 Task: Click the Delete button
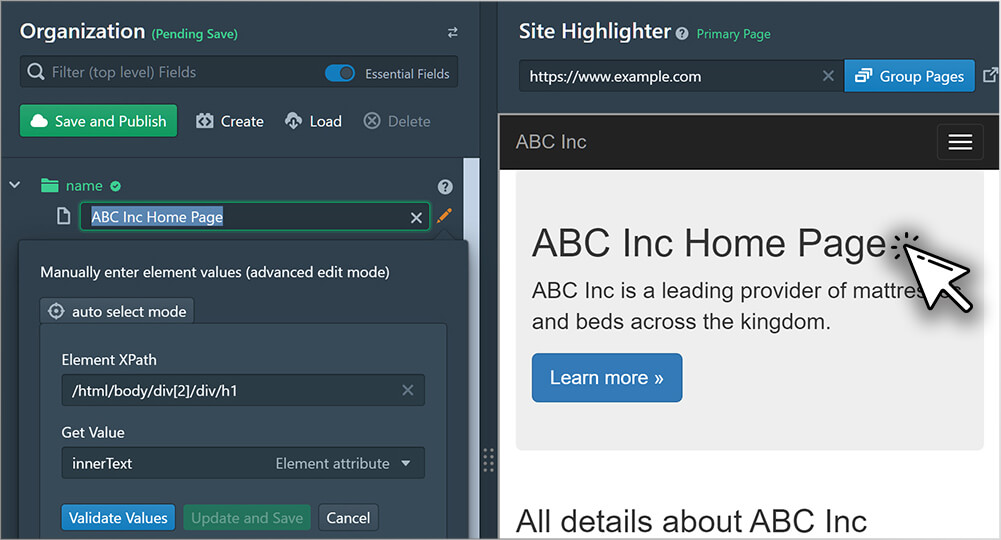(x=397, y=121)
